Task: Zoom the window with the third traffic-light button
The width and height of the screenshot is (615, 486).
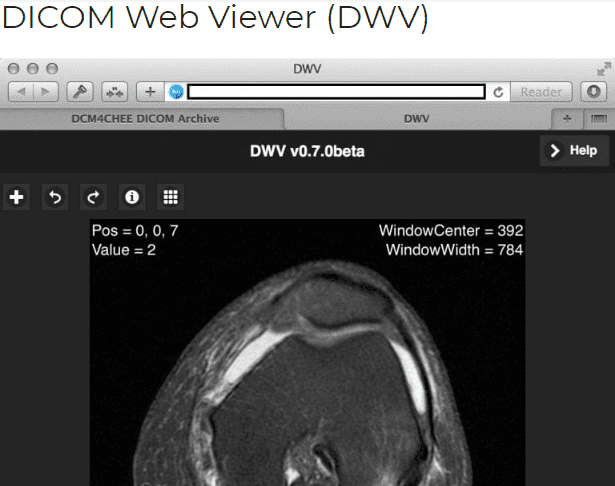Action: [52, 69]
